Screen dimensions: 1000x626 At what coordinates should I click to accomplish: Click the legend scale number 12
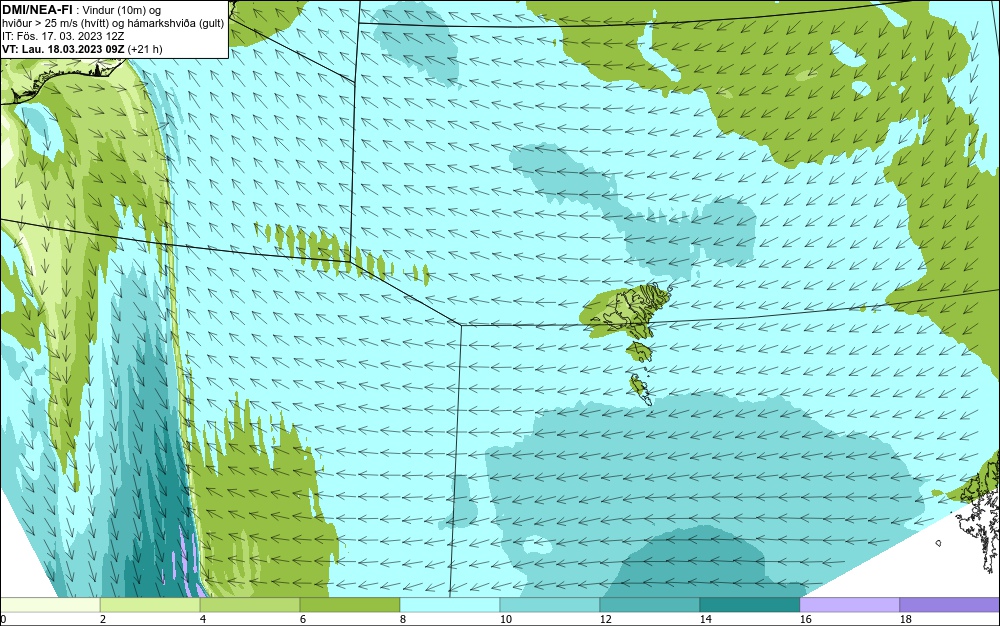(606, 619)
